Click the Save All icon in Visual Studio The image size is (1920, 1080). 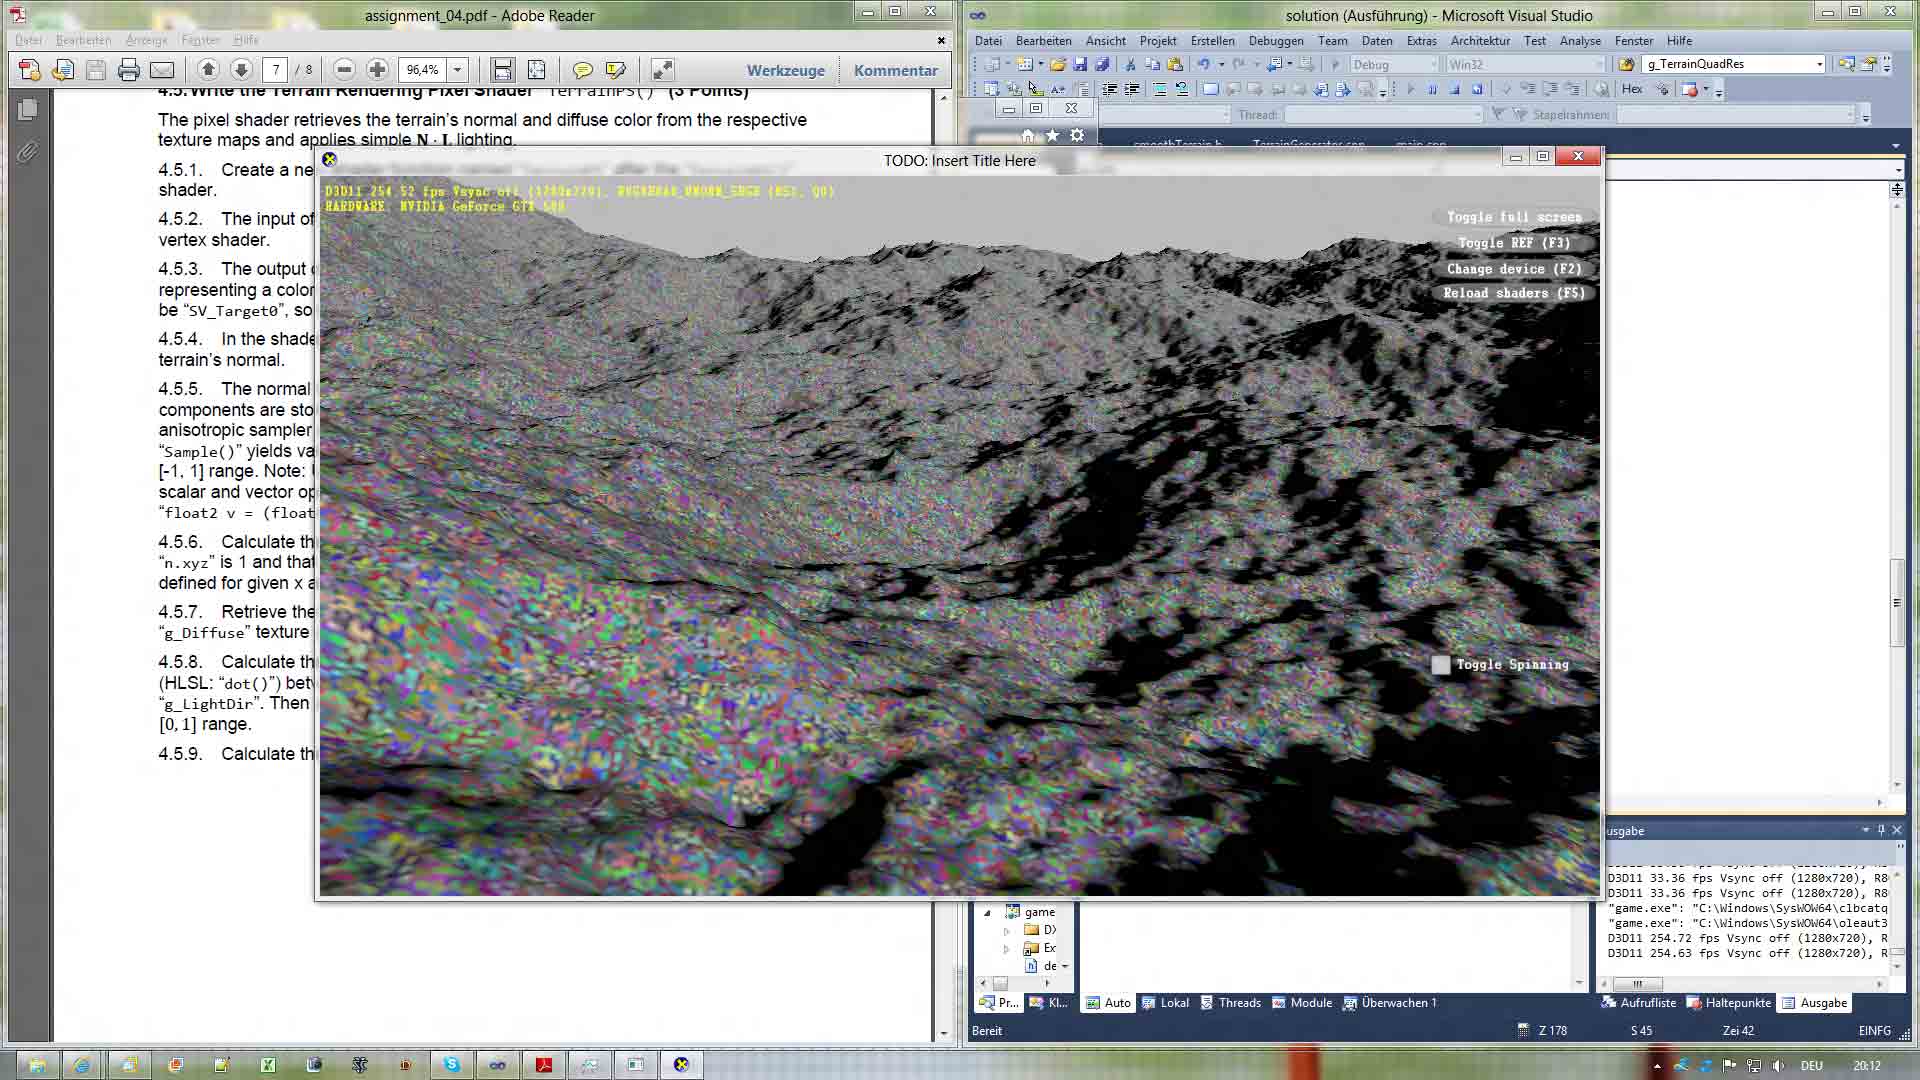(x=1102, y=64)
